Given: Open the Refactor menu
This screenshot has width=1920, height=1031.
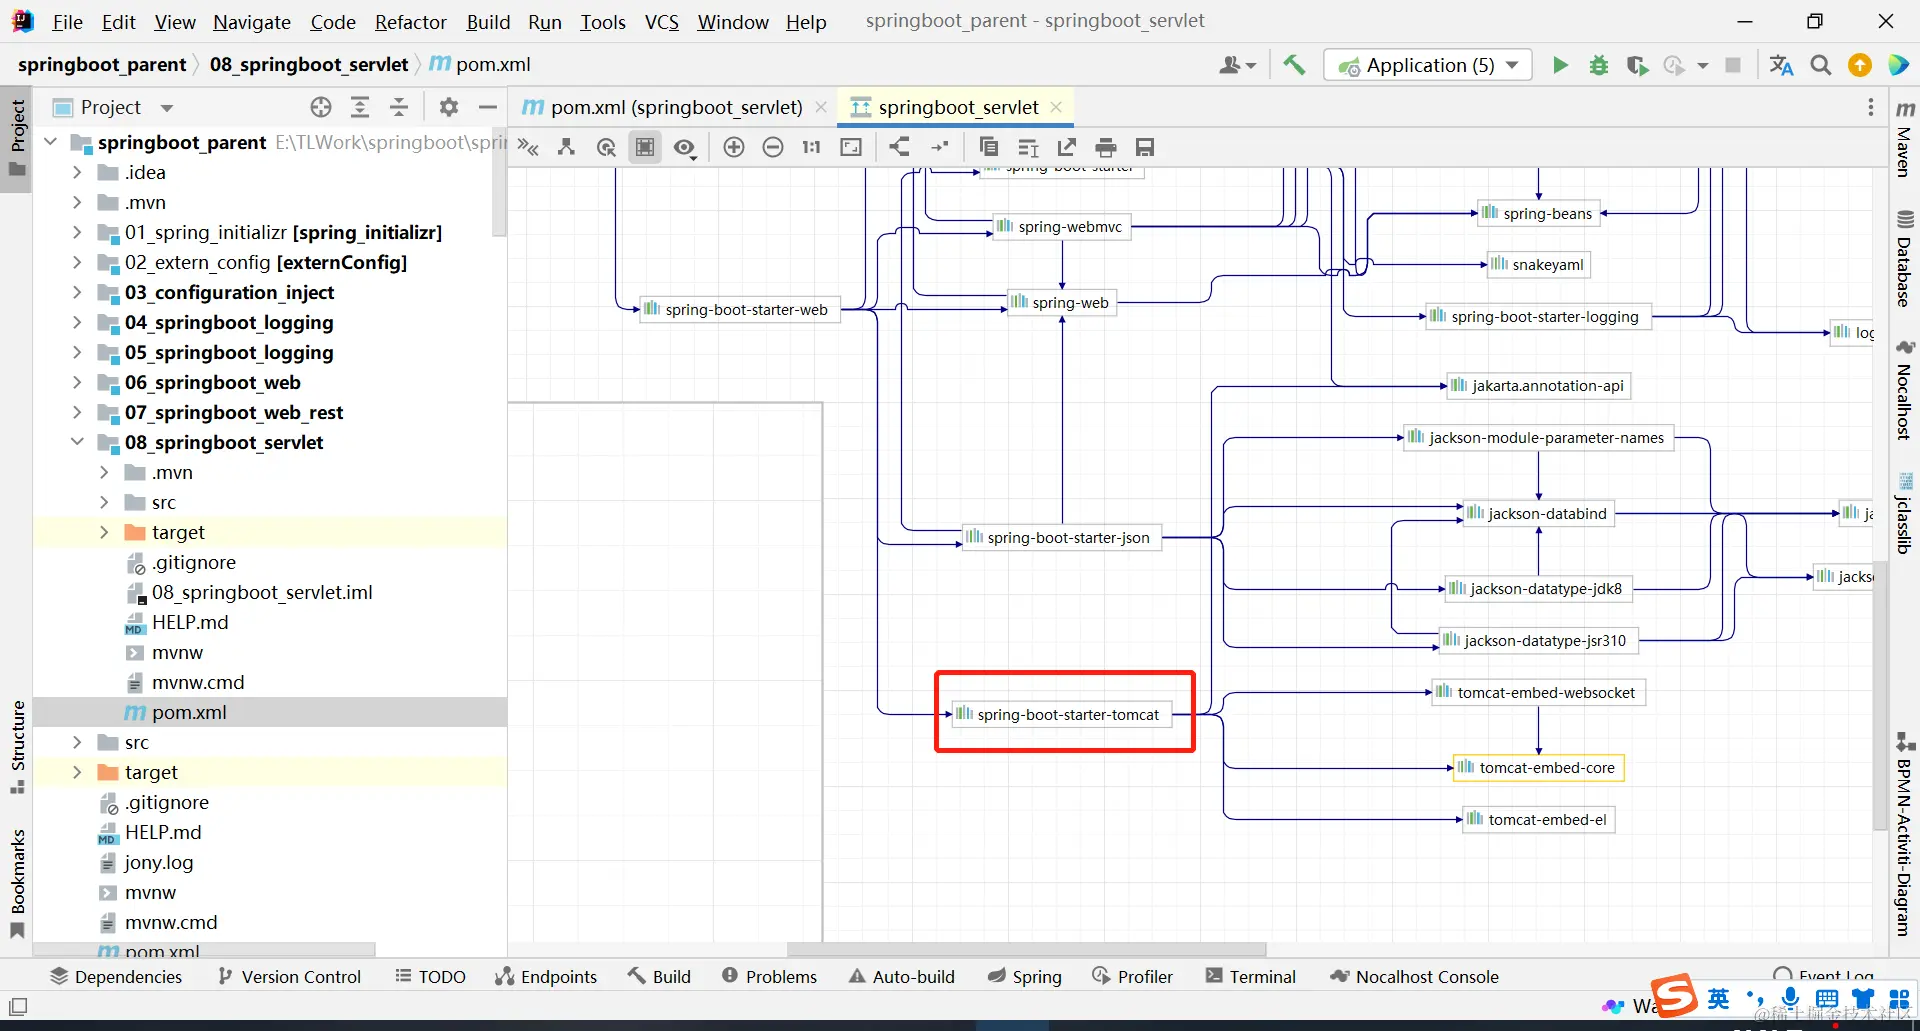Looking at the screenshot, I should tap(410, 22).
